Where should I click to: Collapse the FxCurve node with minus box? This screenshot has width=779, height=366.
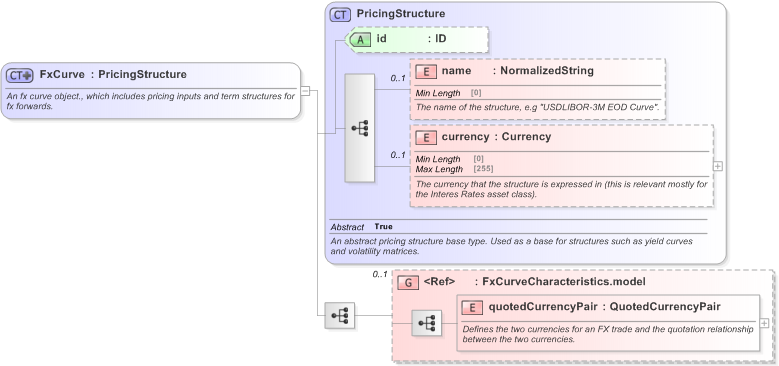point(306,91)
